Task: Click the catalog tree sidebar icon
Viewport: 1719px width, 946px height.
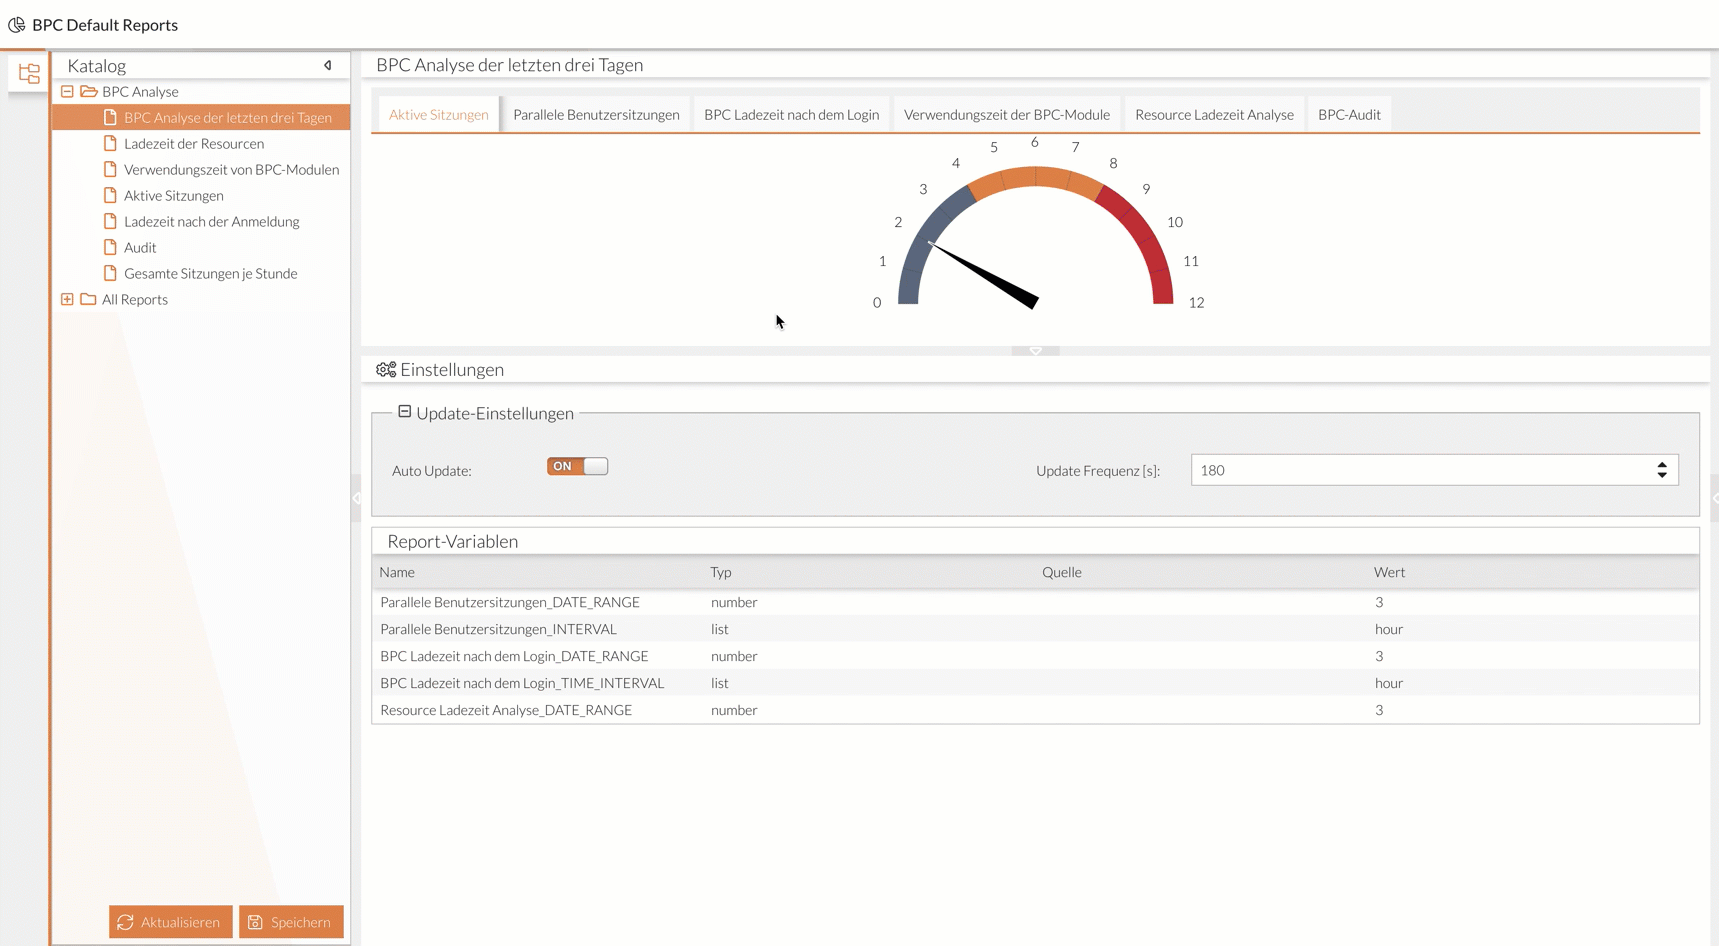Action: tap(29, 73)
